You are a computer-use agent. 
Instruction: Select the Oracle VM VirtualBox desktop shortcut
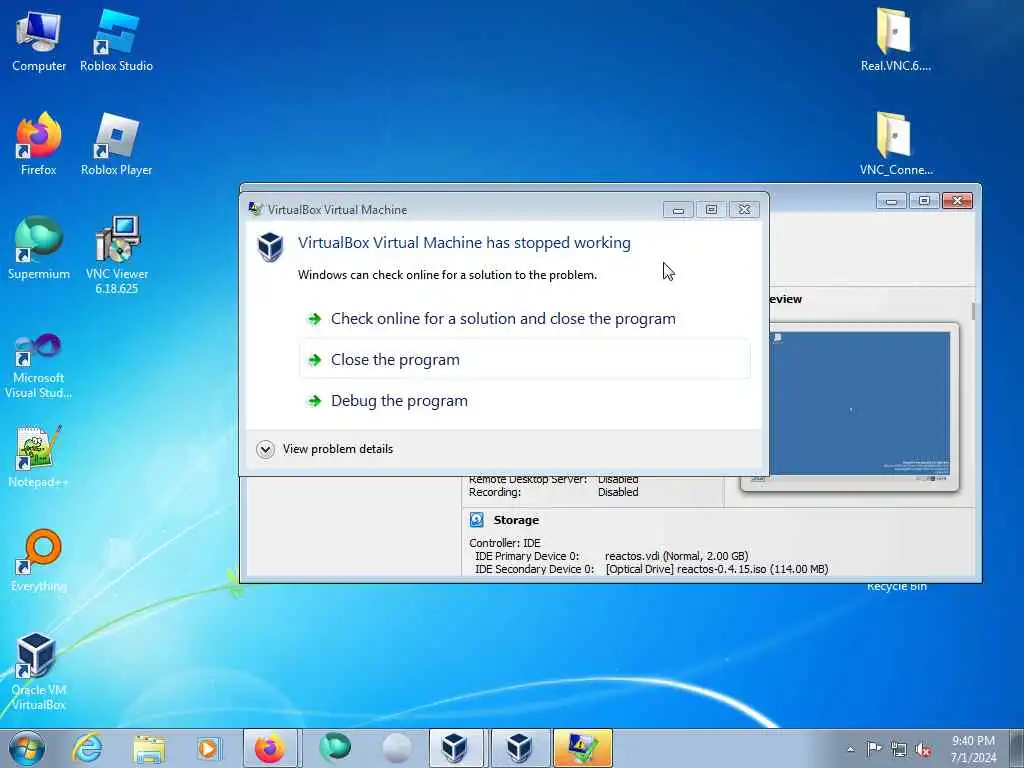39,671
